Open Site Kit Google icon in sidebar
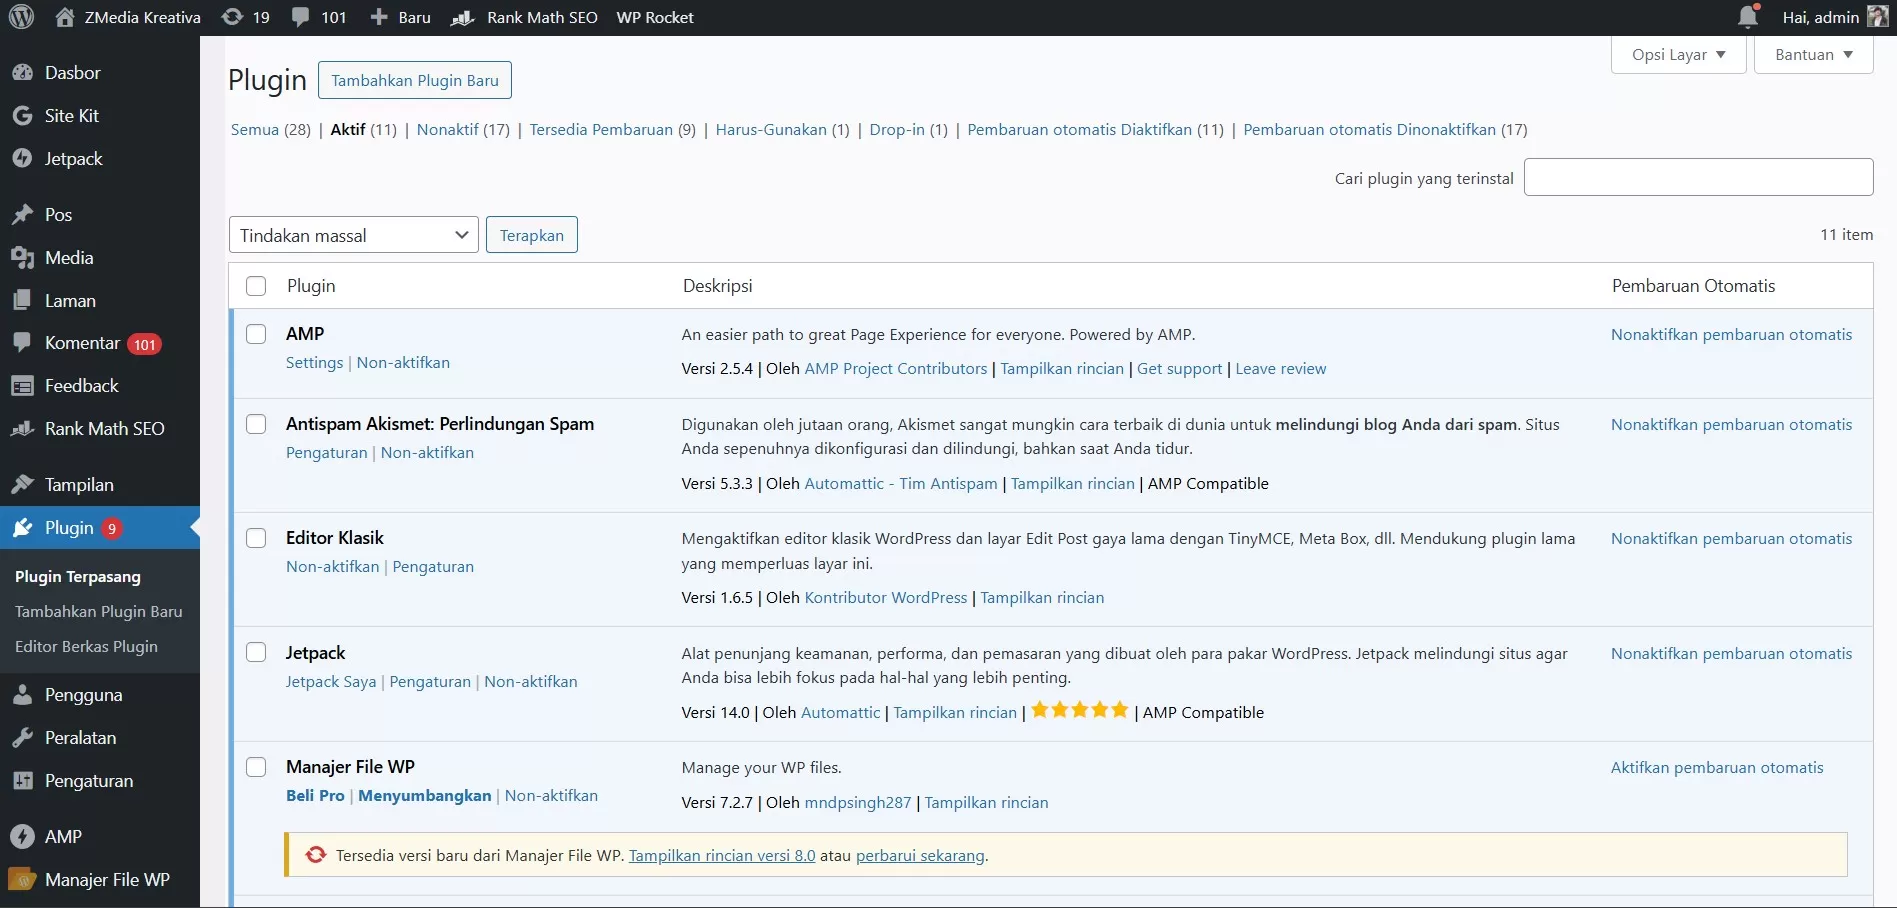1897x908 pixels. [22, 116]
